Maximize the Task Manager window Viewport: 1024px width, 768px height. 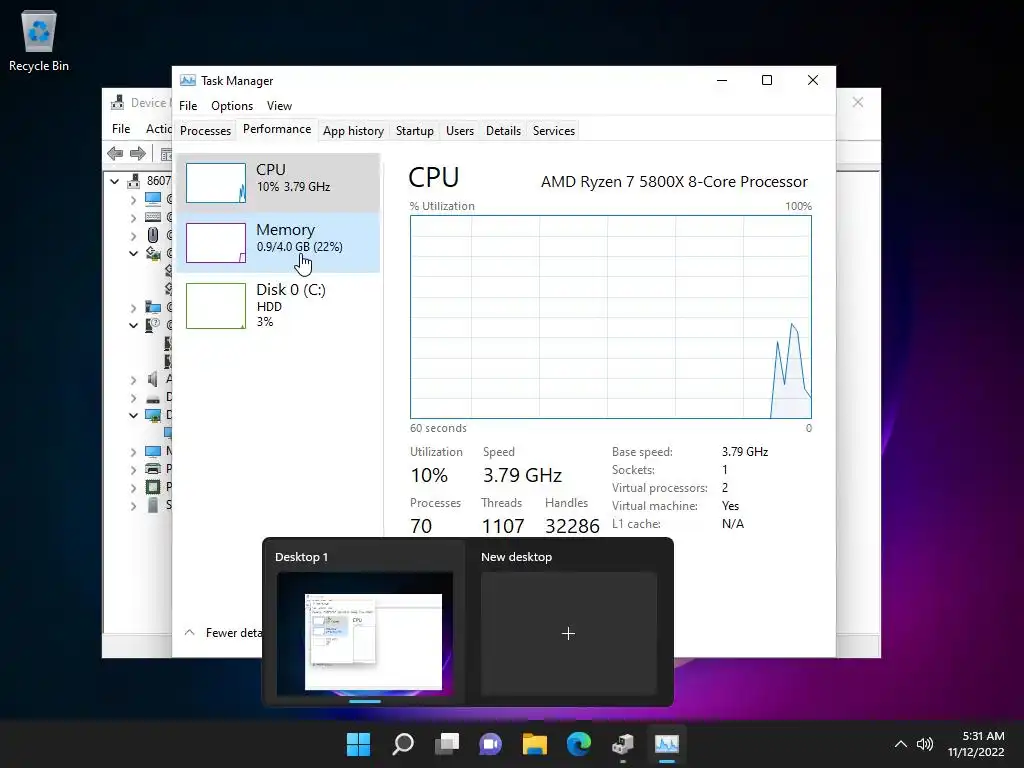coord(767,80)
